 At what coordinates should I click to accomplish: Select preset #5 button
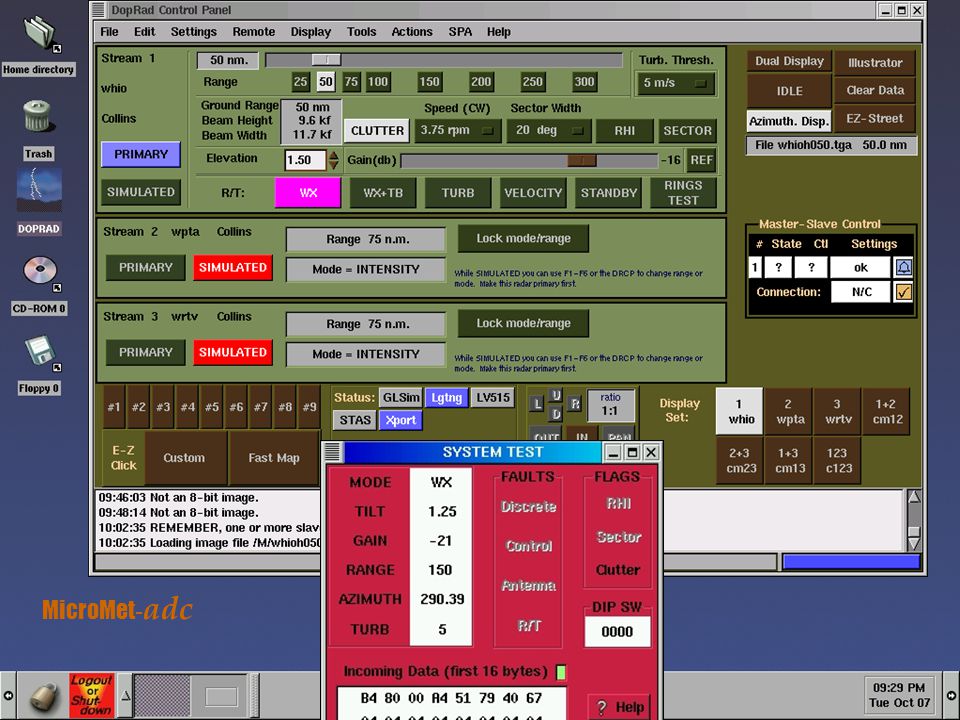(x=212, y=407)
